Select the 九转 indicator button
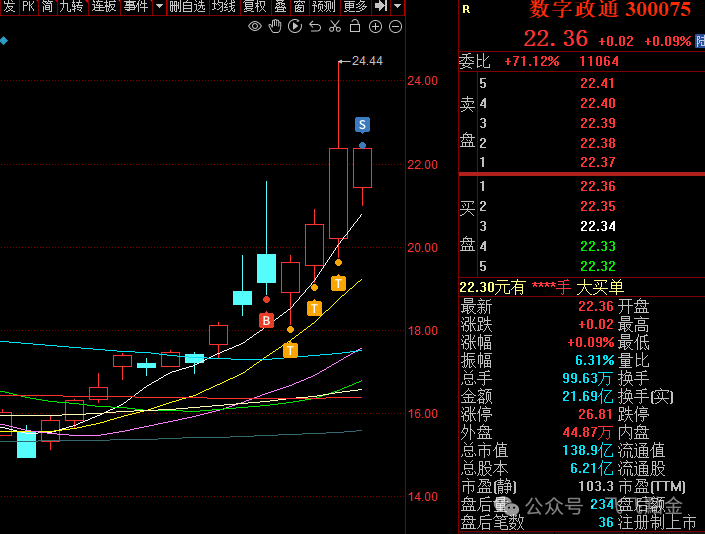Viewport: 705px width, 534px height. [x=72, y=6]
